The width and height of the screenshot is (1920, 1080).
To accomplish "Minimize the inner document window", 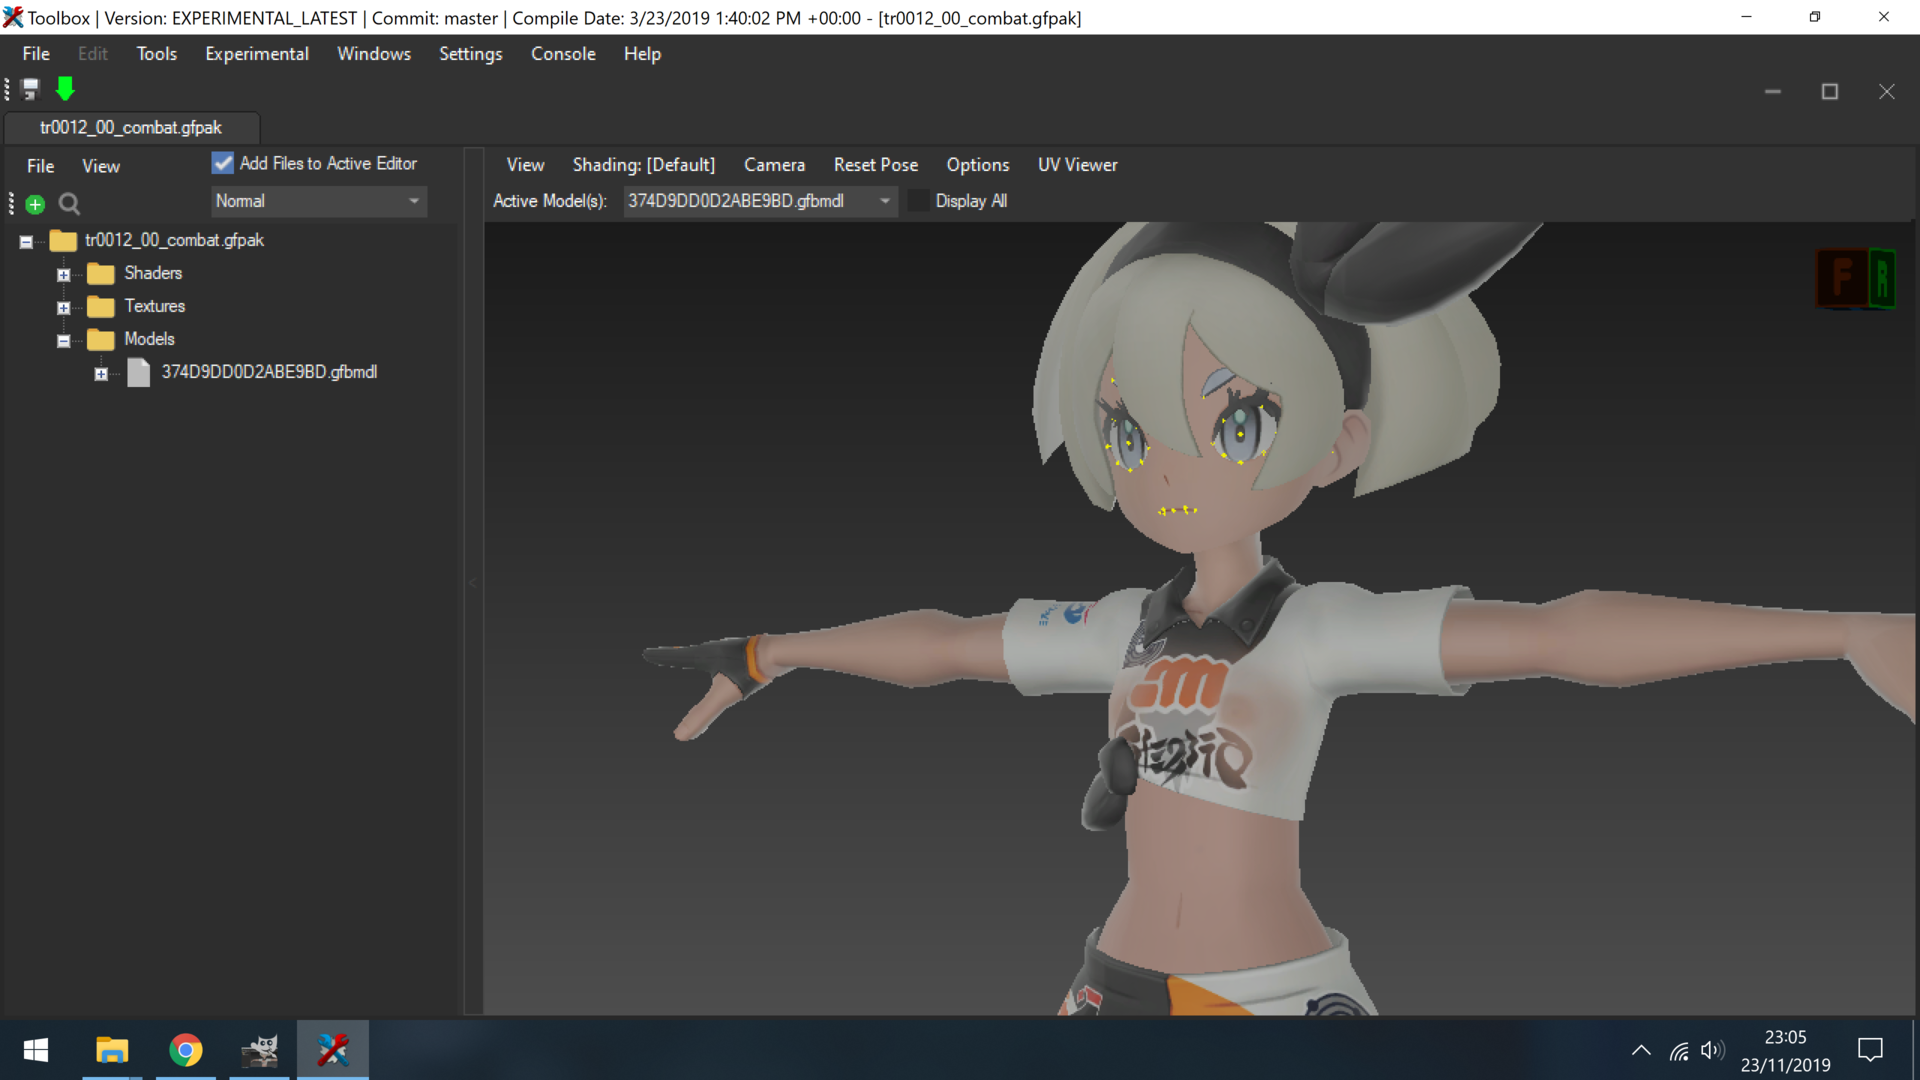I will click(x=1773, y=92).
